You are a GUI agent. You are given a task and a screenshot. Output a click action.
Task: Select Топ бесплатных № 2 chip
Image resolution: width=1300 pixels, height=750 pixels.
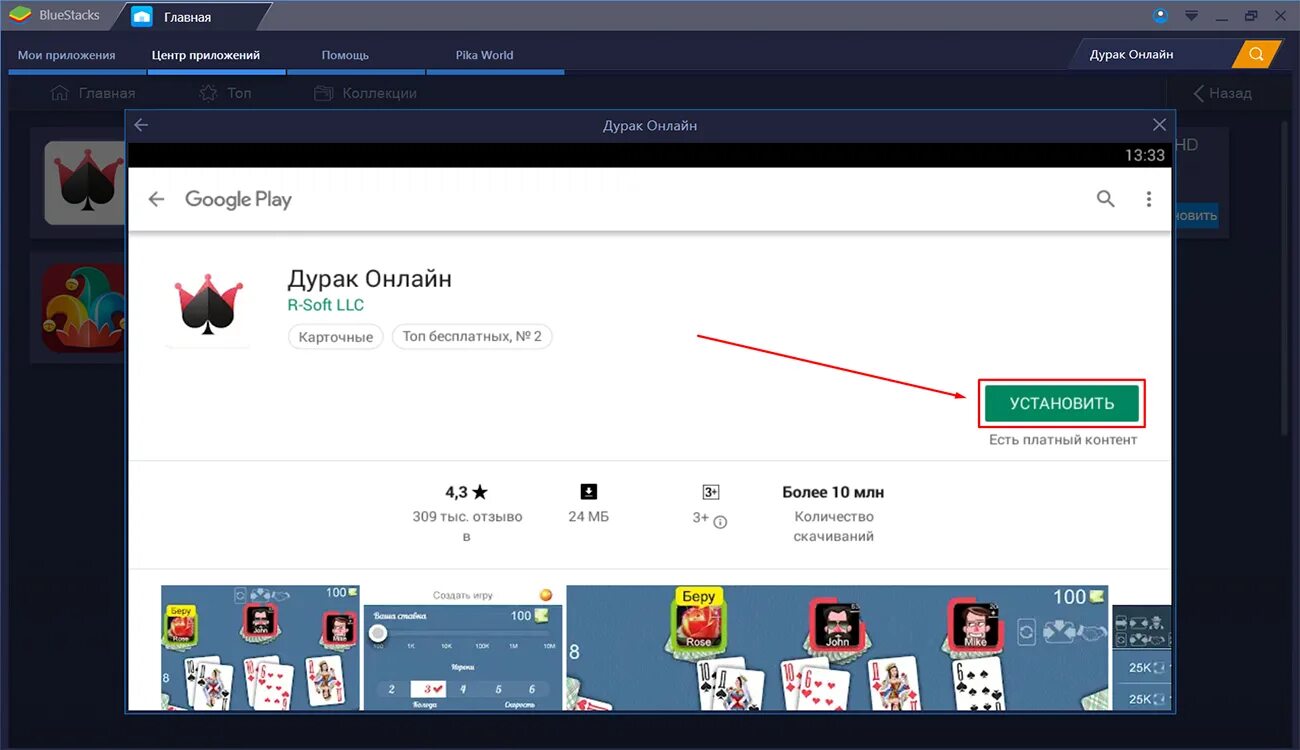pyautogui.click(x=472, y=337)
